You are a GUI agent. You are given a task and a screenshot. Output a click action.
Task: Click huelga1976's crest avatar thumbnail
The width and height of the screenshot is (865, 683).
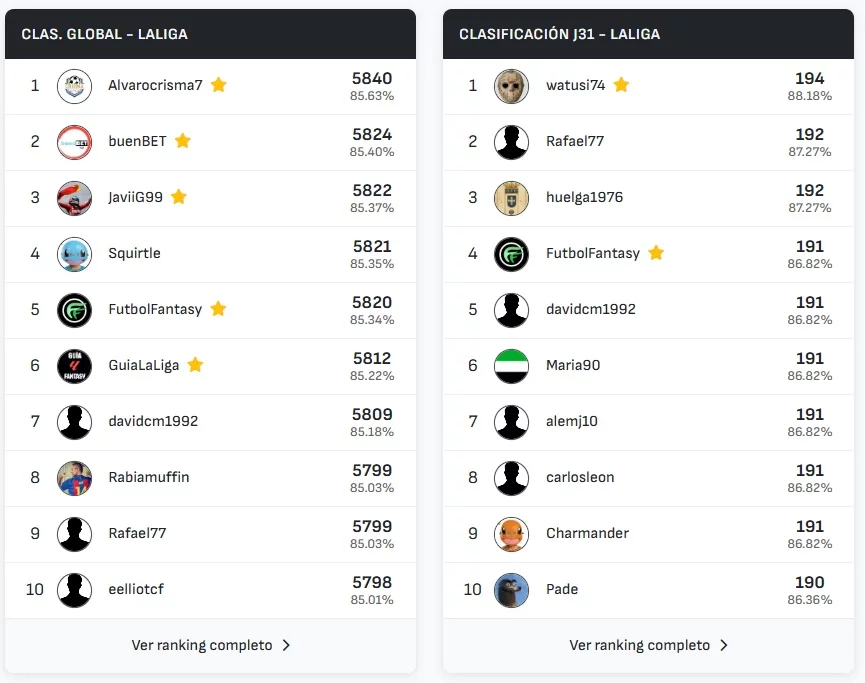(x=512, y=198)
